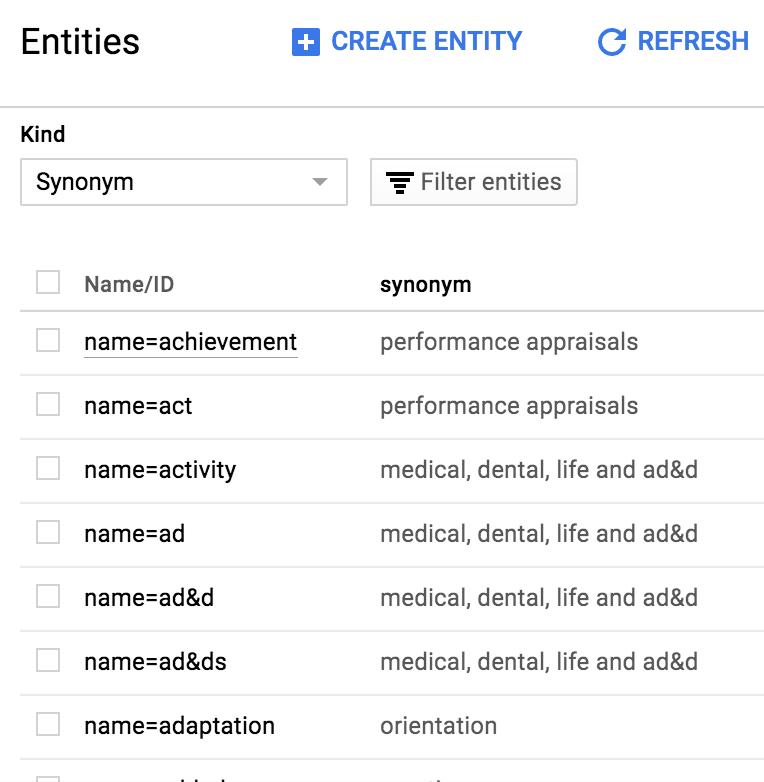Open the name=achievement entity link
Screen dimensions: 764x782
click(190, 342)
